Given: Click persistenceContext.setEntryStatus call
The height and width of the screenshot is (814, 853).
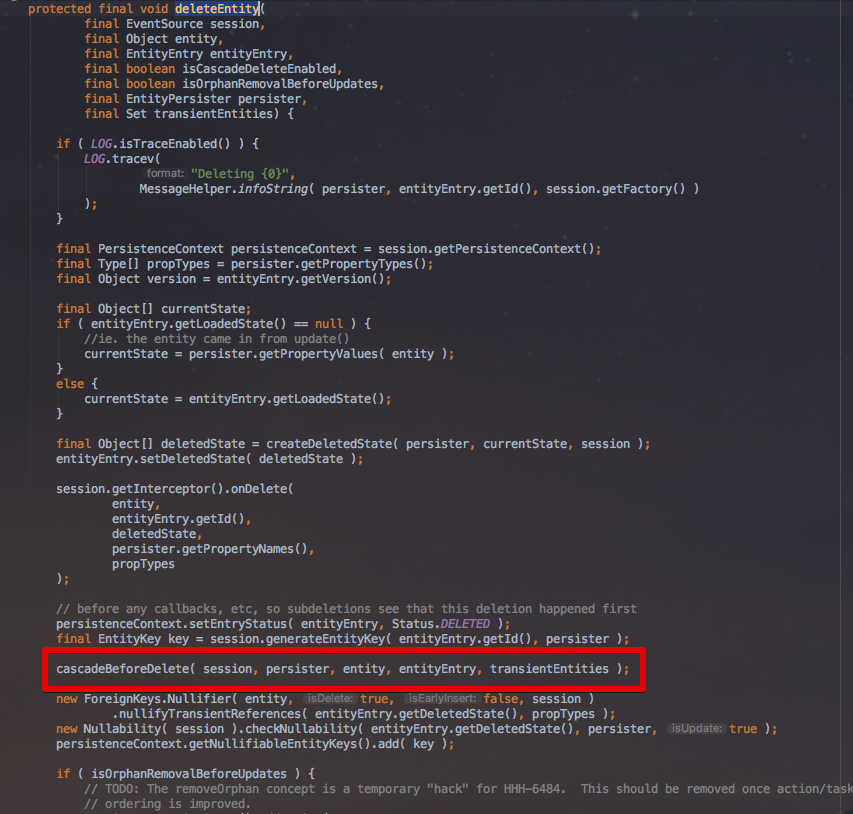Looking at the screenshot, I should tap(280, 624).
